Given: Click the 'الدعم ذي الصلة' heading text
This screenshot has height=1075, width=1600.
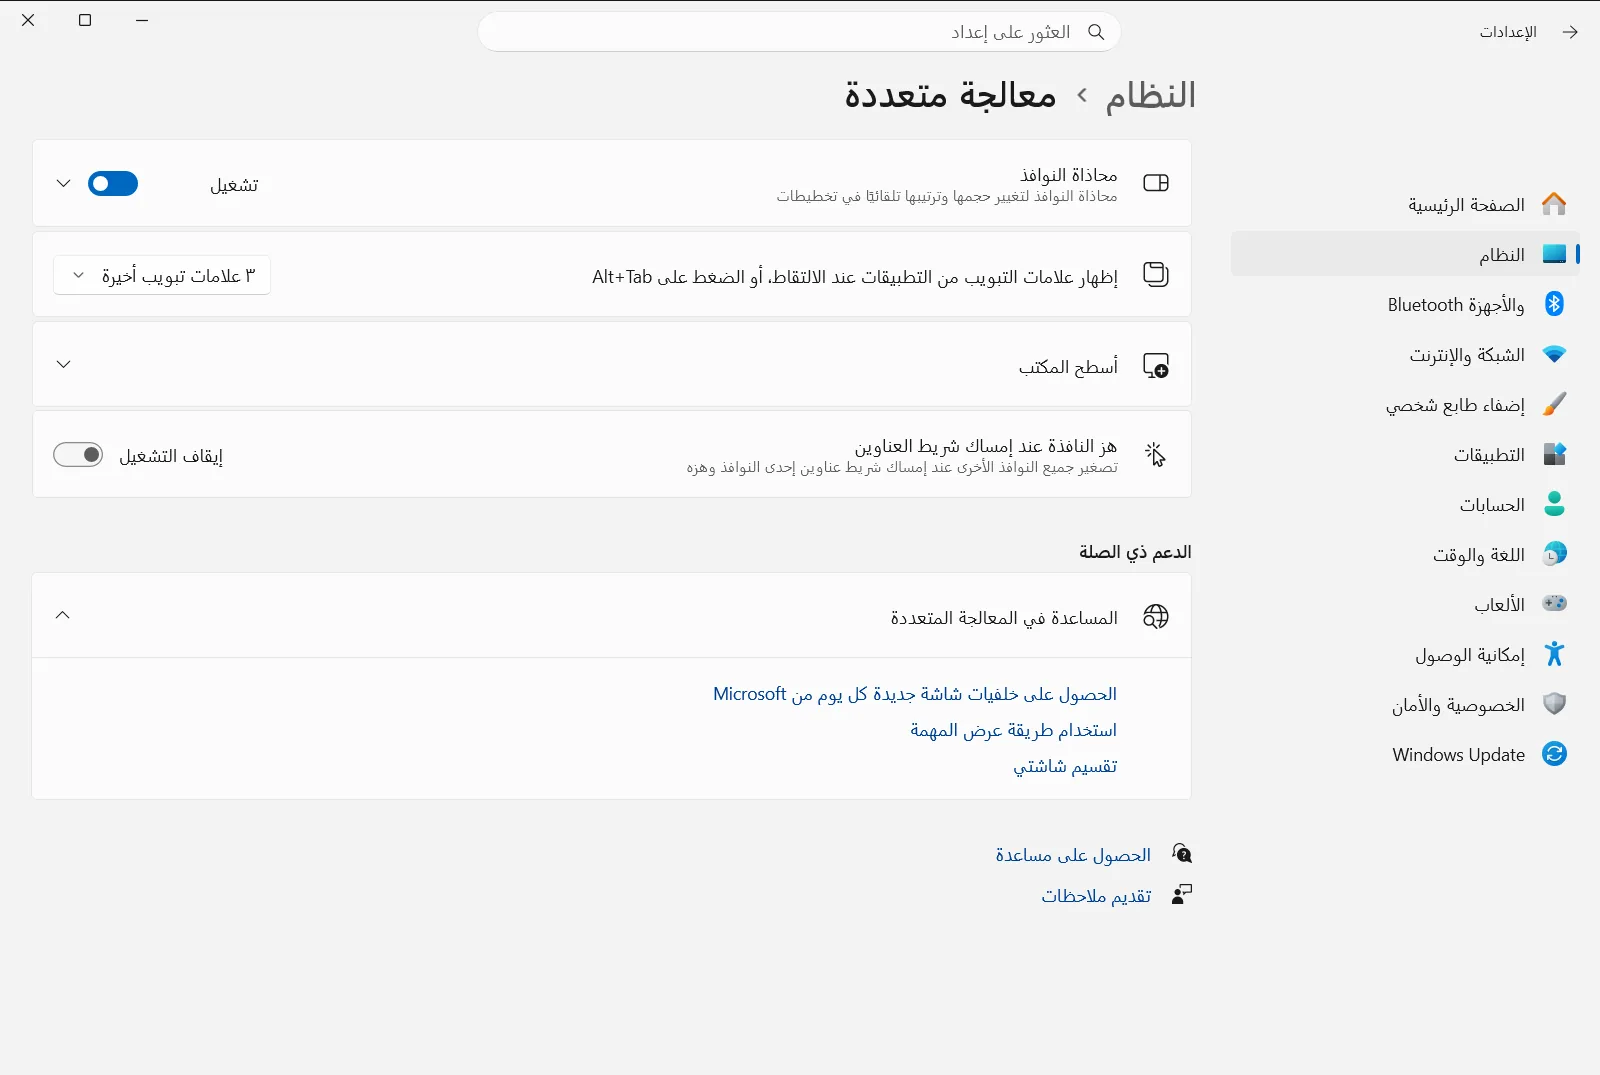Looking at the screenshot, I should point(1135,552).
